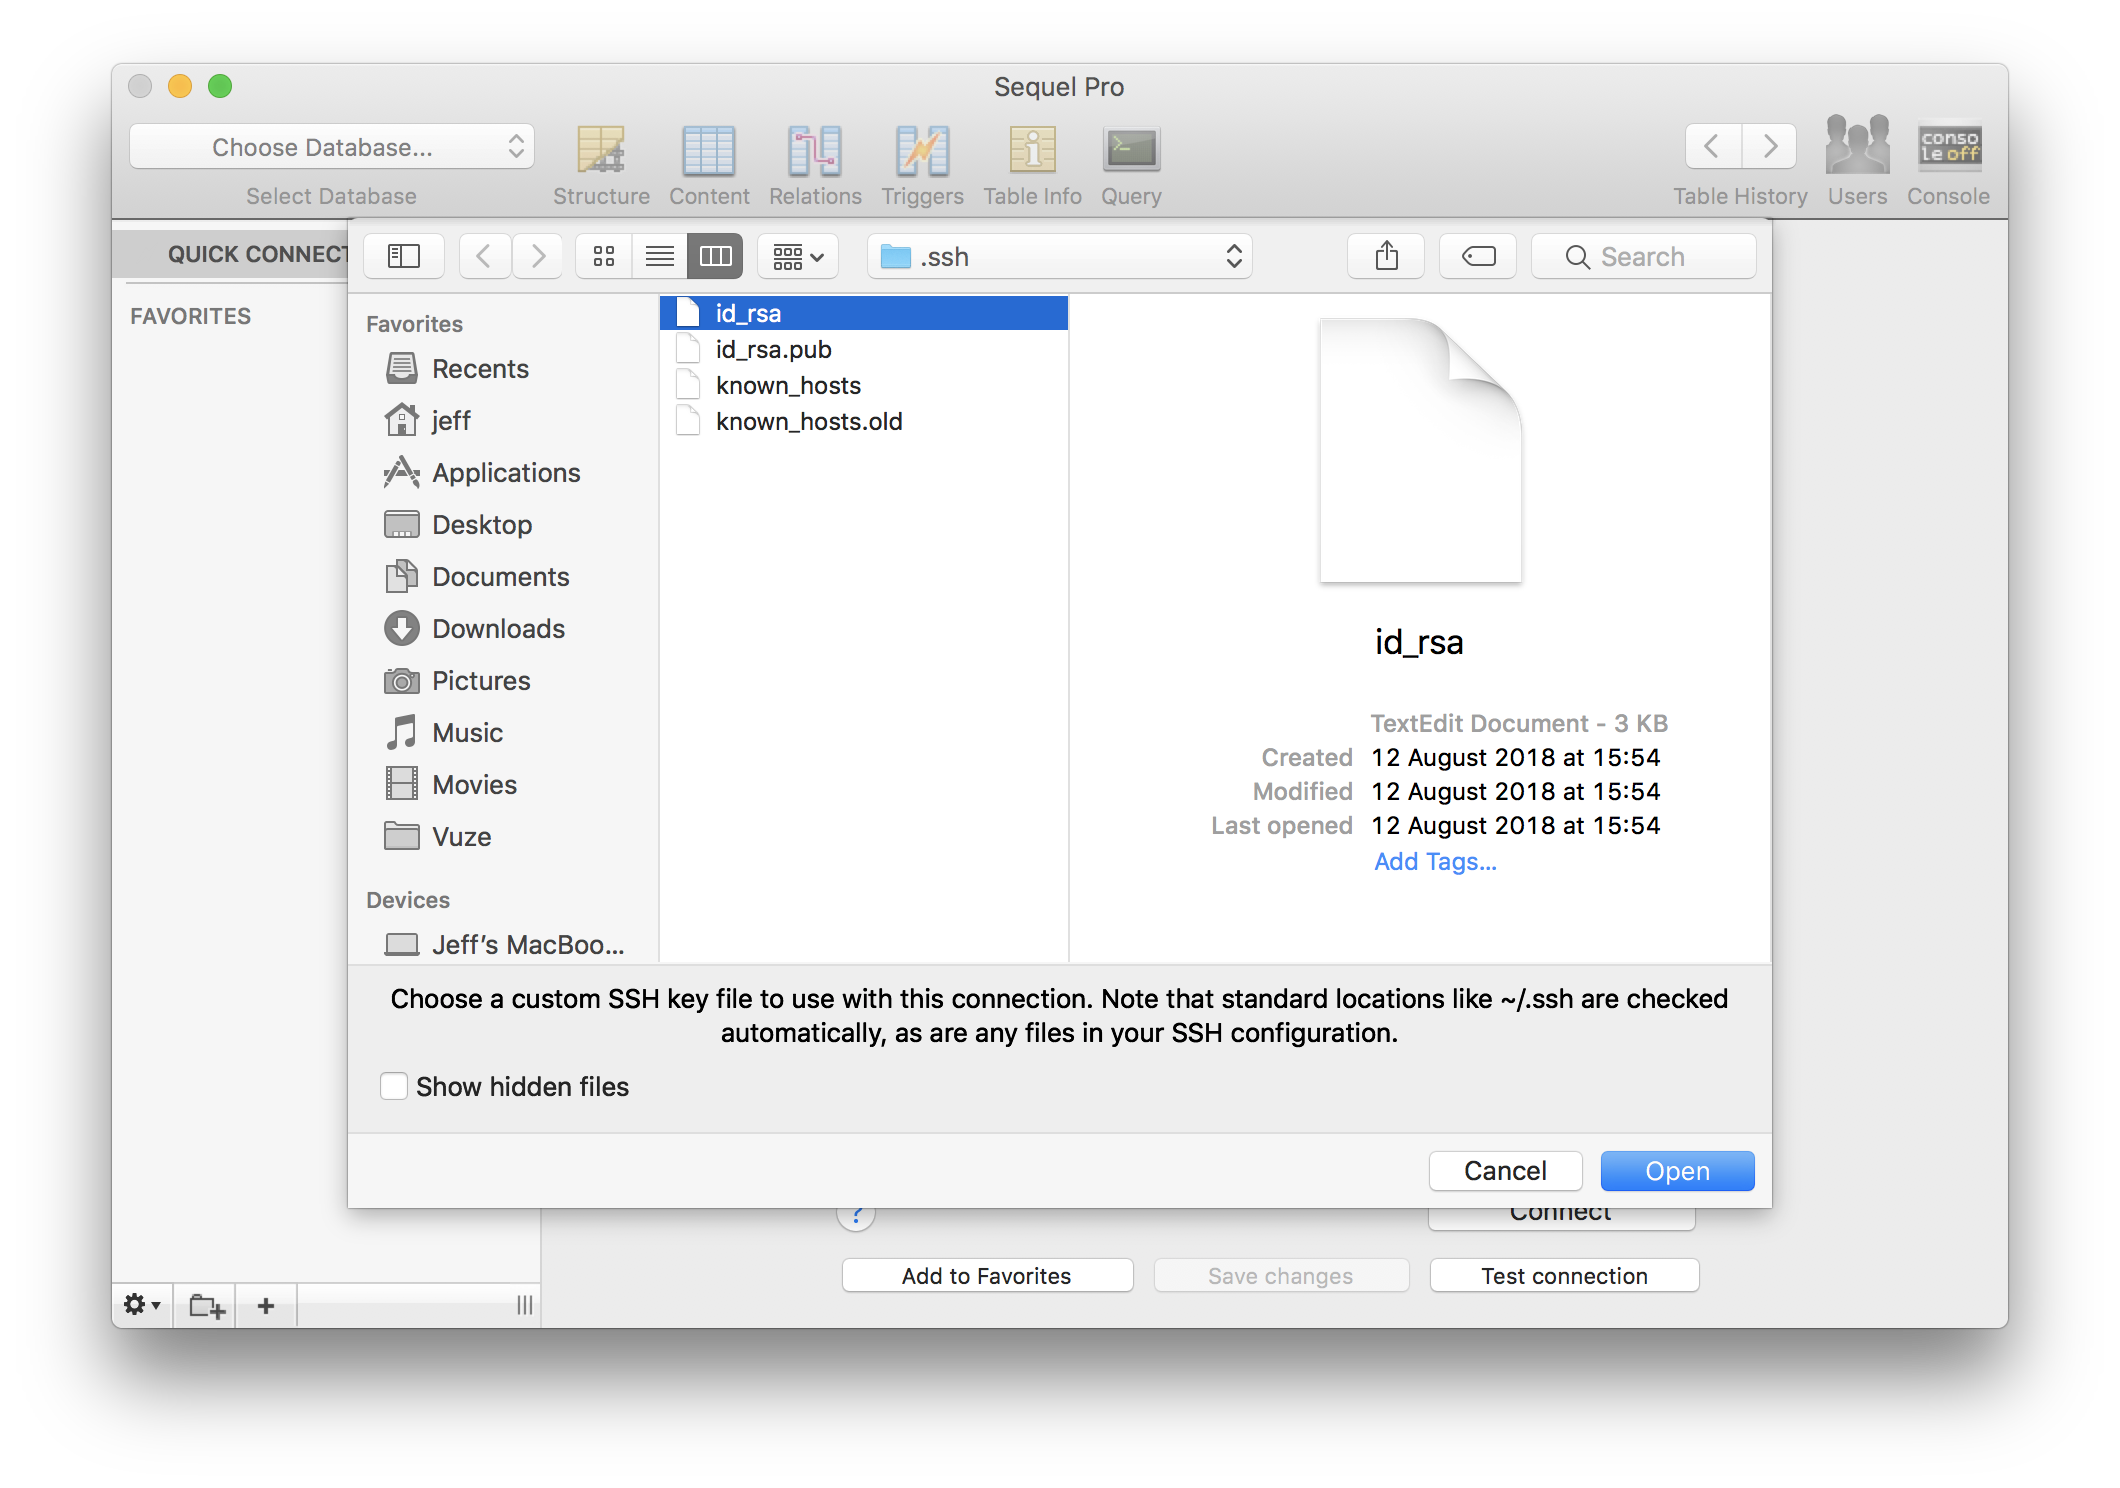Open the Choose Database dropdown
The height and width of the screenshot is (1488, 2120).
coord(332,147)
